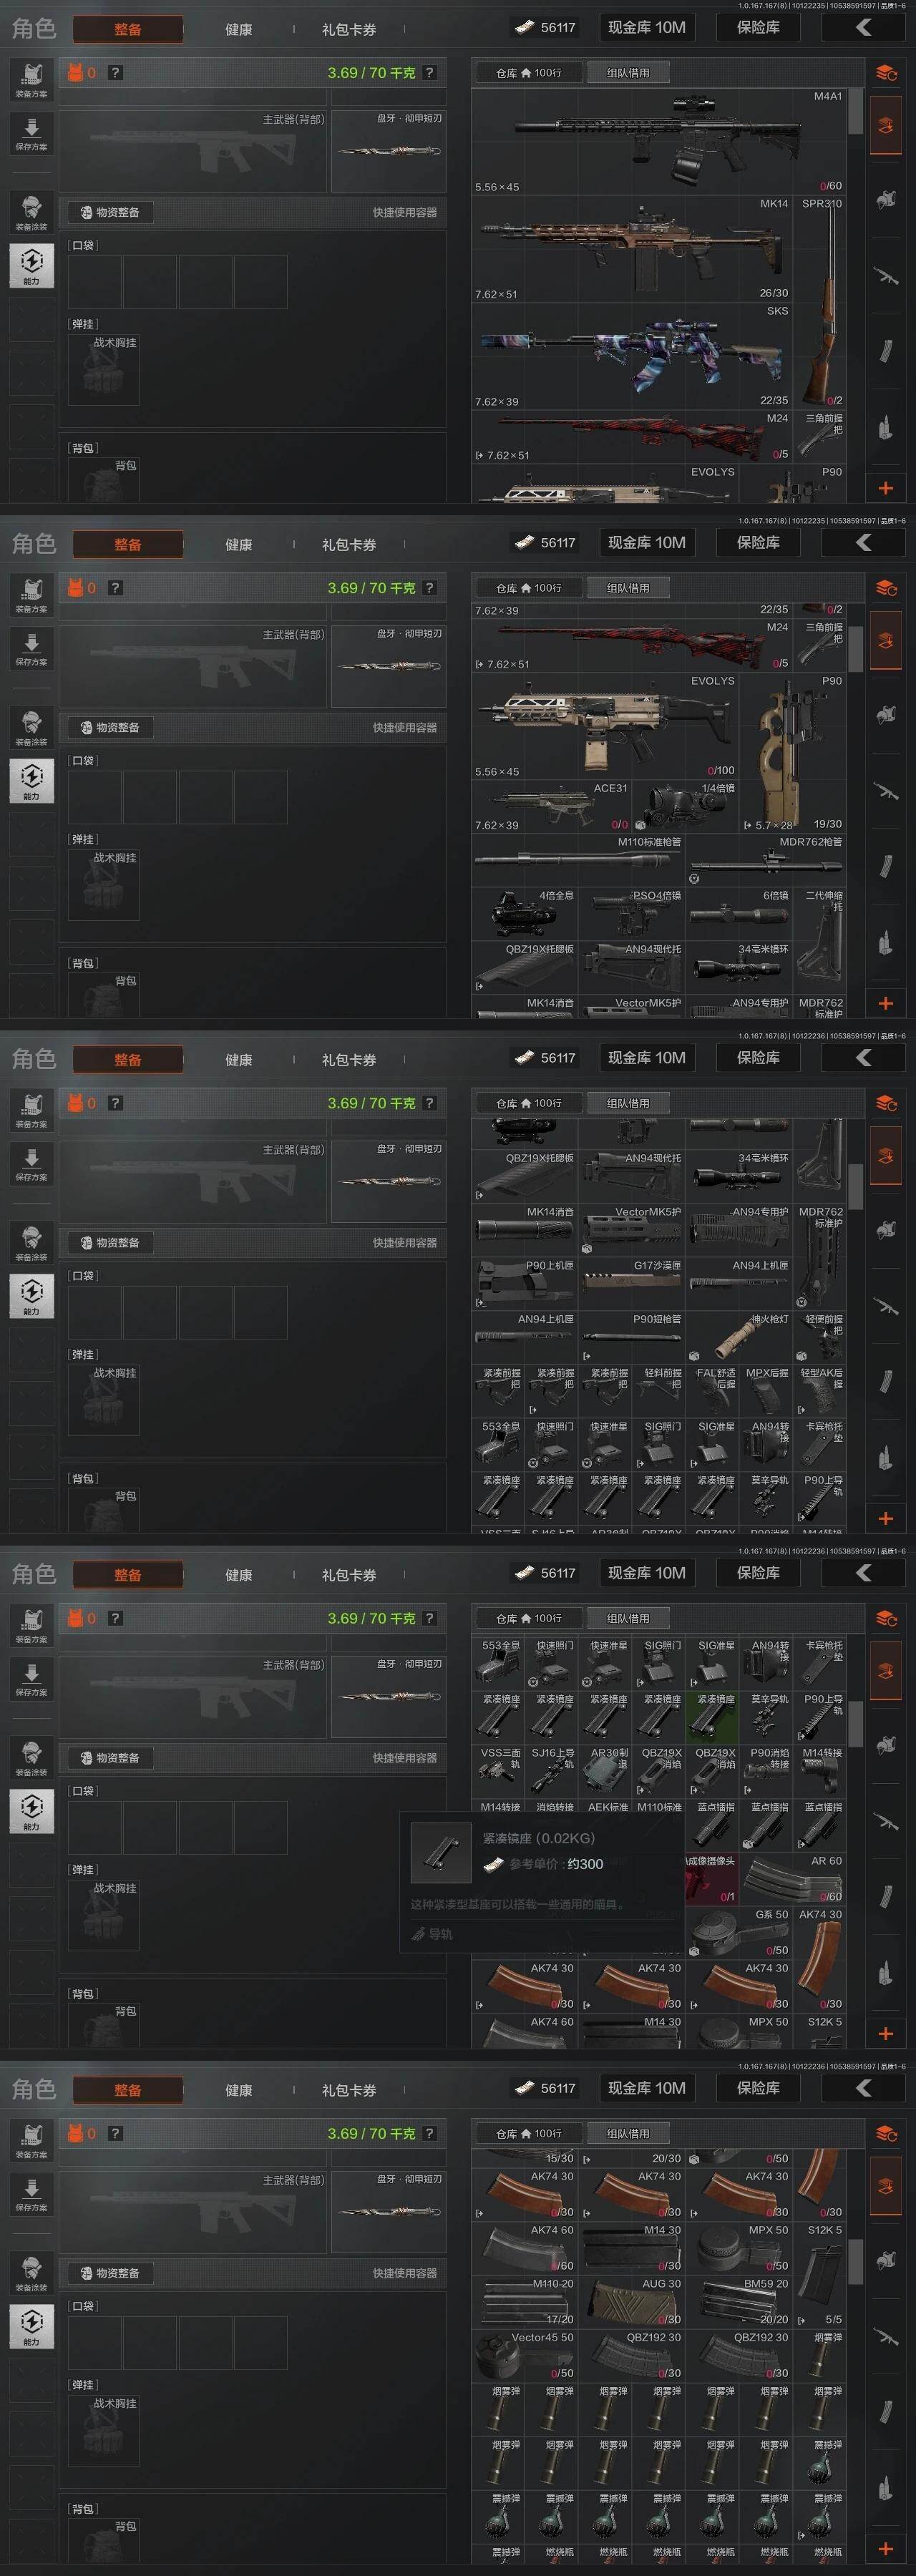Click the back arrow in the topmost screenshot
916x2576 pixels.
[863, 27]
